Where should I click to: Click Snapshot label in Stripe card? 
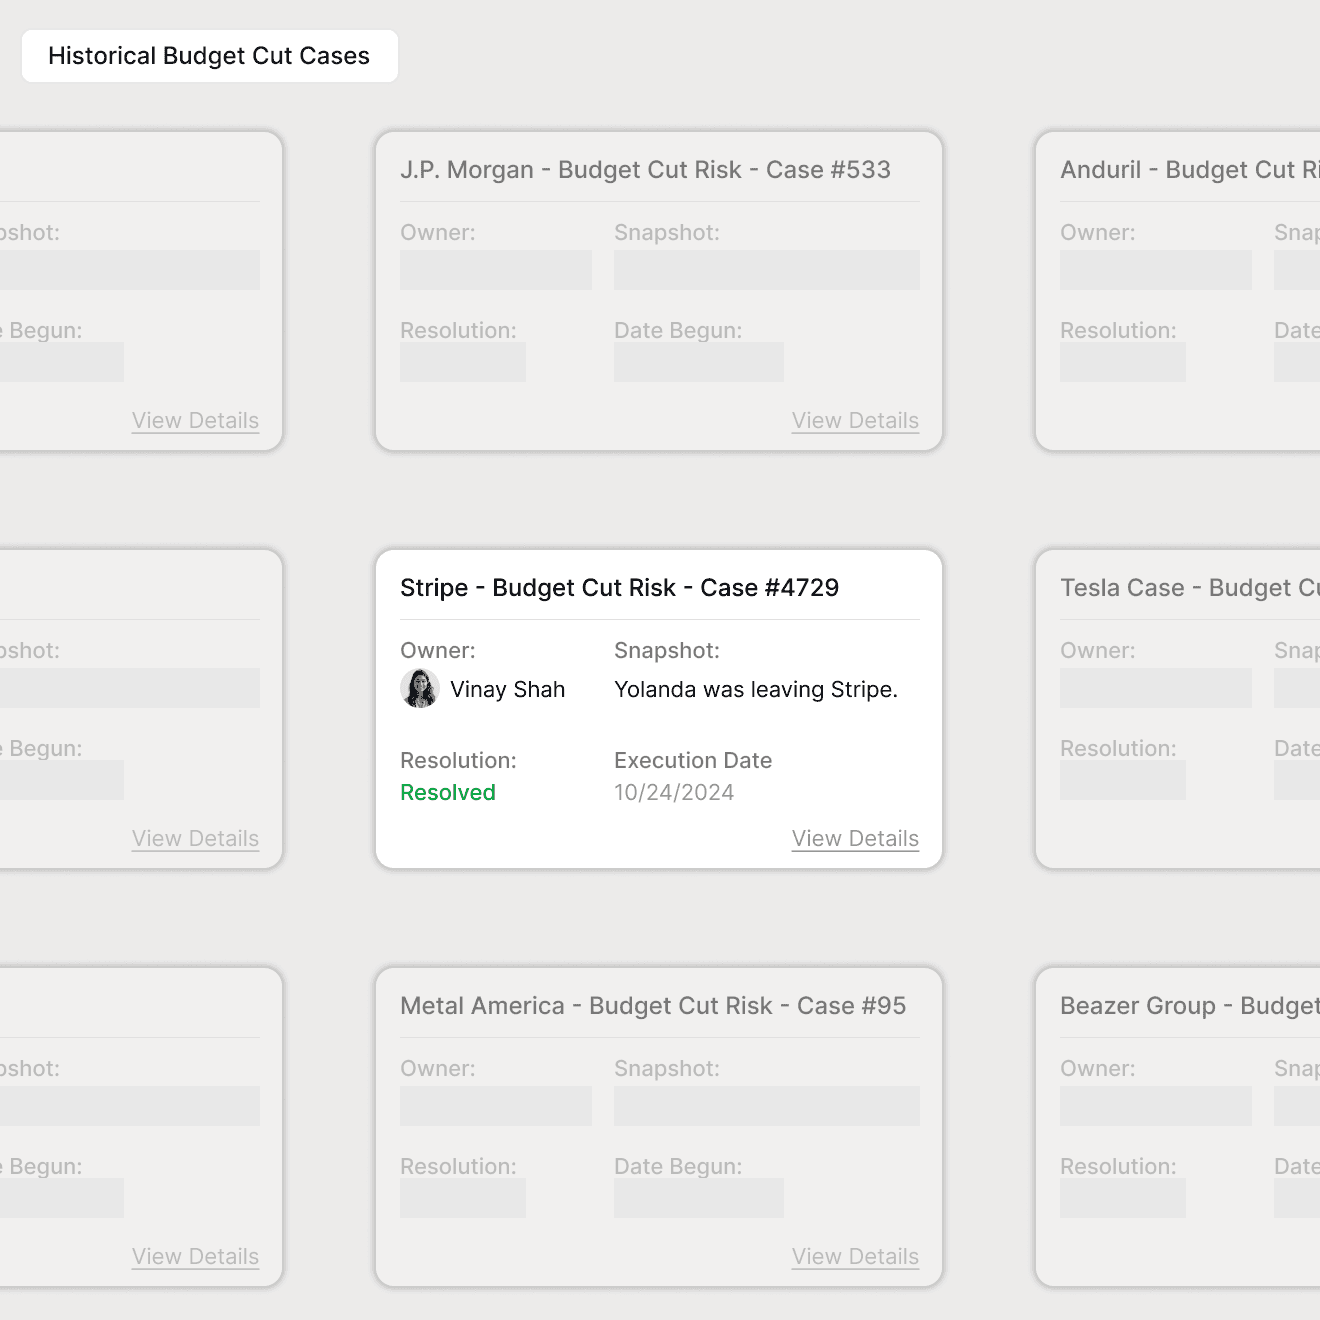[x=667, y=650]
